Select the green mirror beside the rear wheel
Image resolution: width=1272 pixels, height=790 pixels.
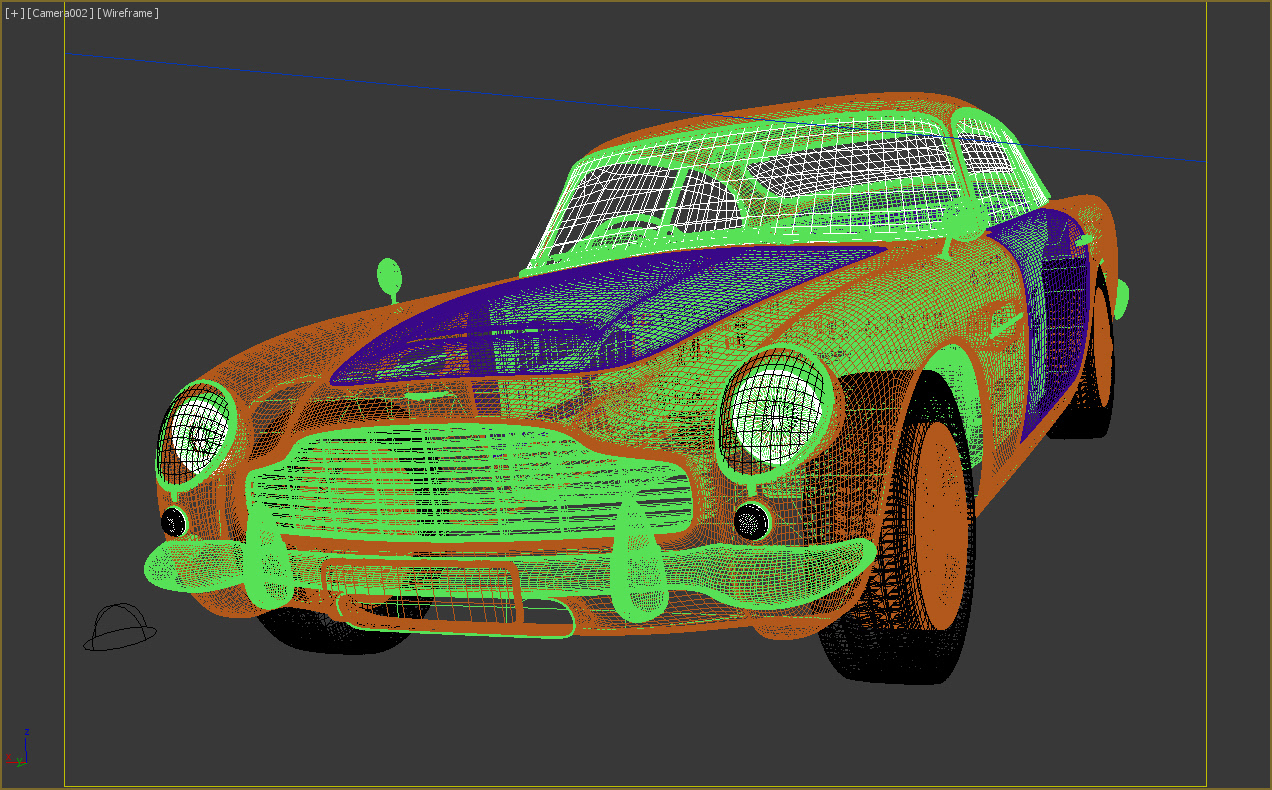click(x=1121, y=298)
